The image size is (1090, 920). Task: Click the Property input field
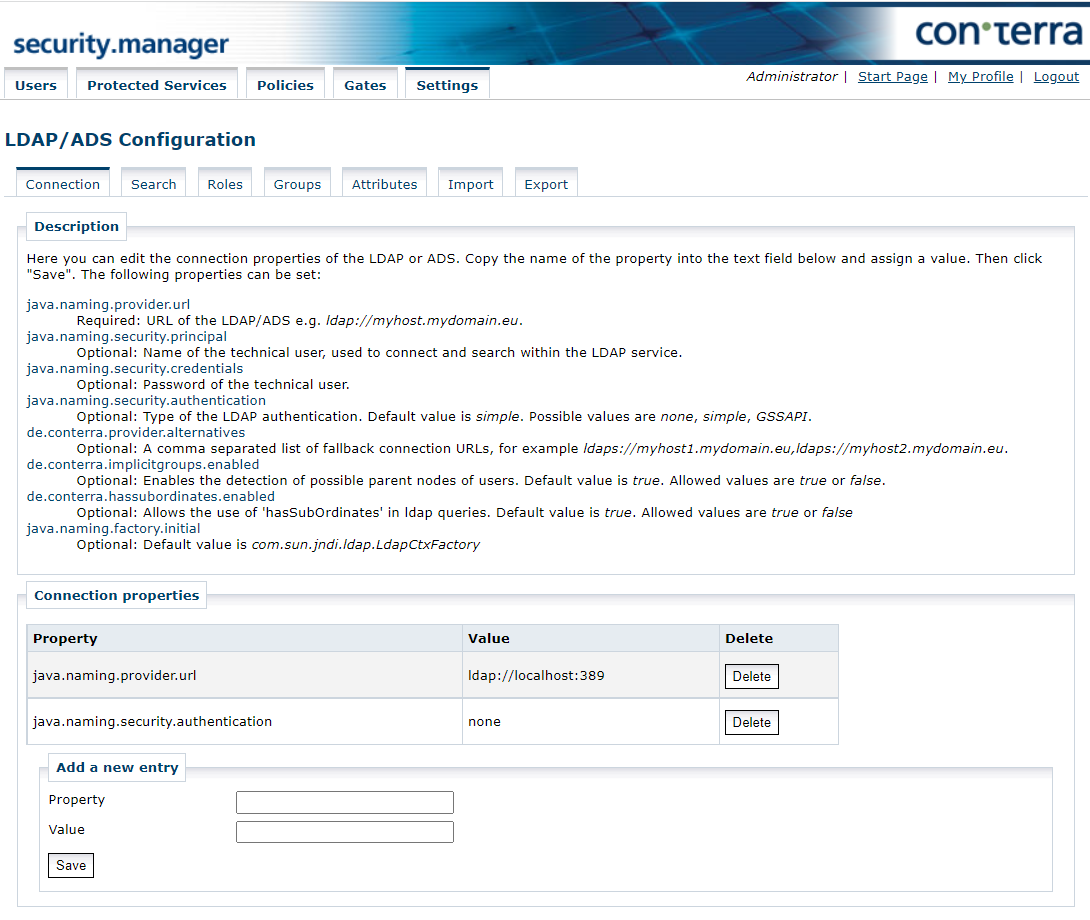(x=344, y=802)
